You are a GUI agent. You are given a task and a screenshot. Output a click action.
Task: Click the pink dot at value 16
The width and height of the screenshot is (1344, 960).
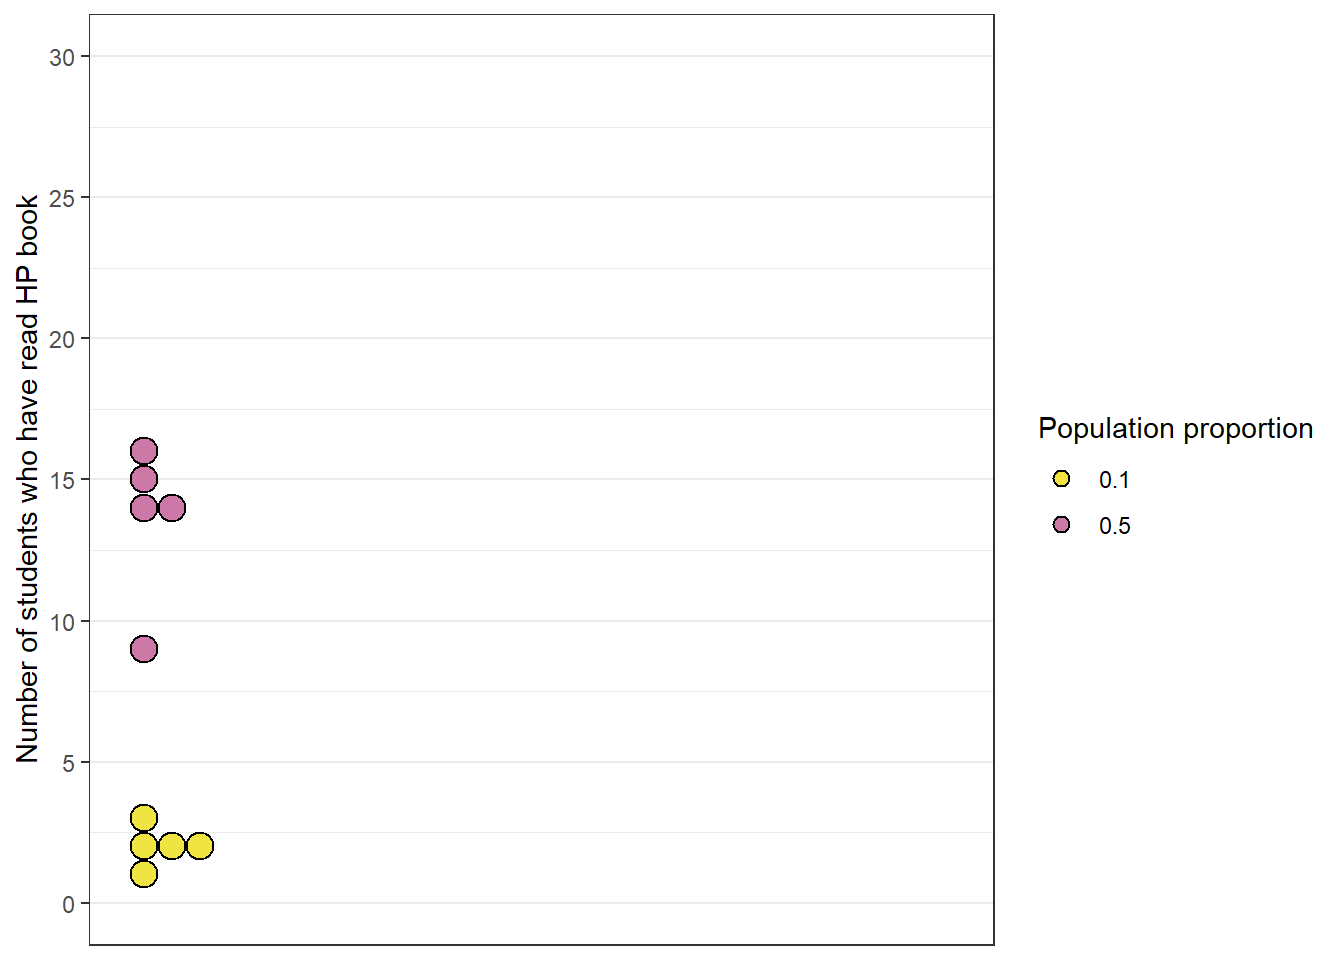pos(144,451)
